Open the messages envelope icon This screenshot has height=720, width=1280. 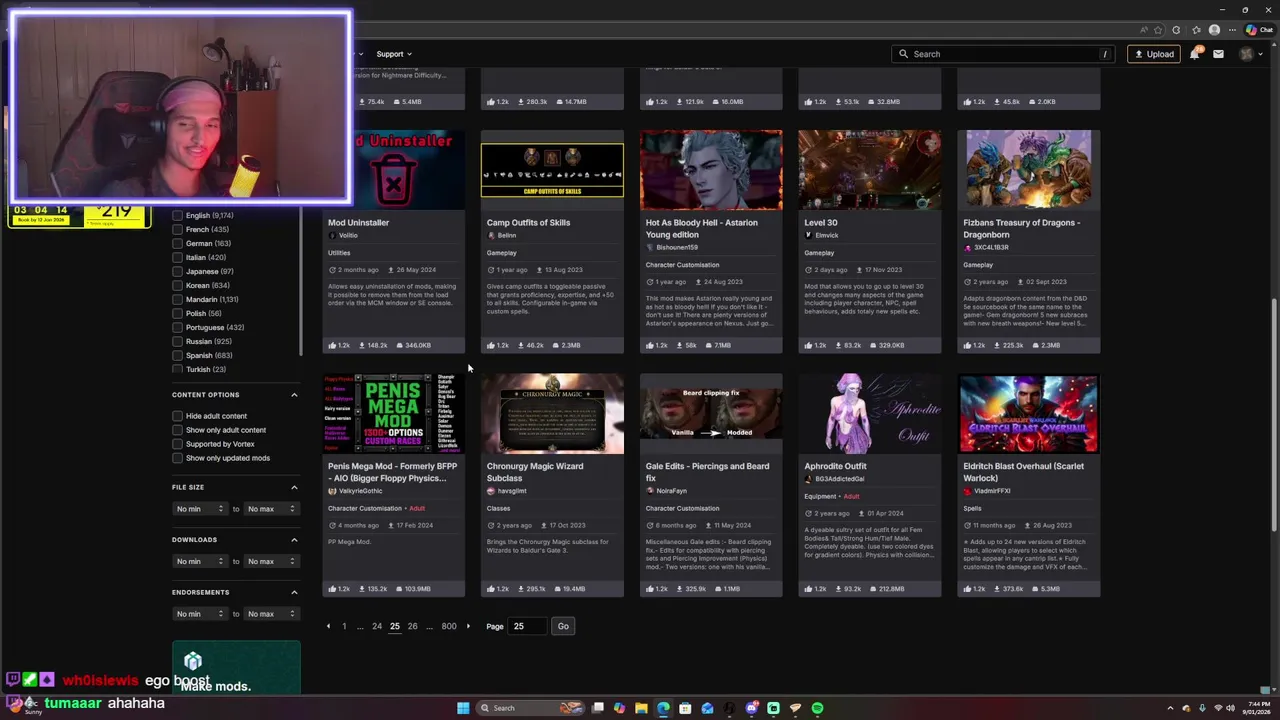coord(1218,54)
